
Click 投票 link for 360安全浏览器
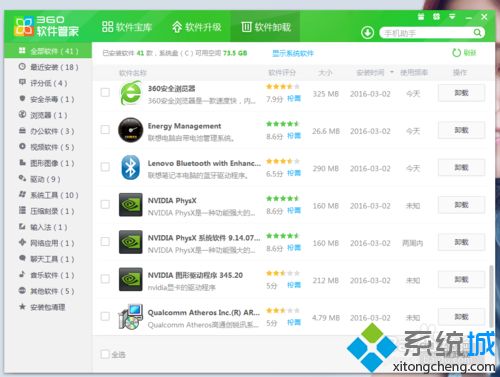(294, 98)
